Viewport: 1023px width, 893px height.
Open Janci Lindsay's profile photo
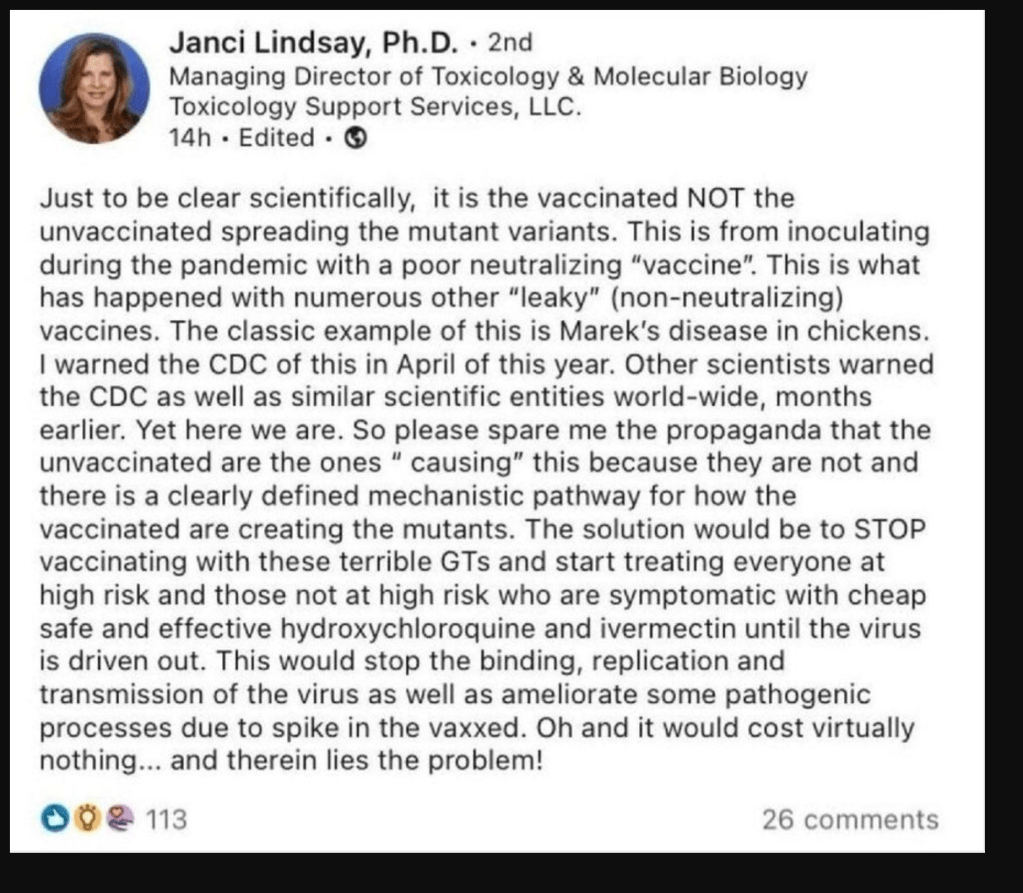tap(94, 88)
